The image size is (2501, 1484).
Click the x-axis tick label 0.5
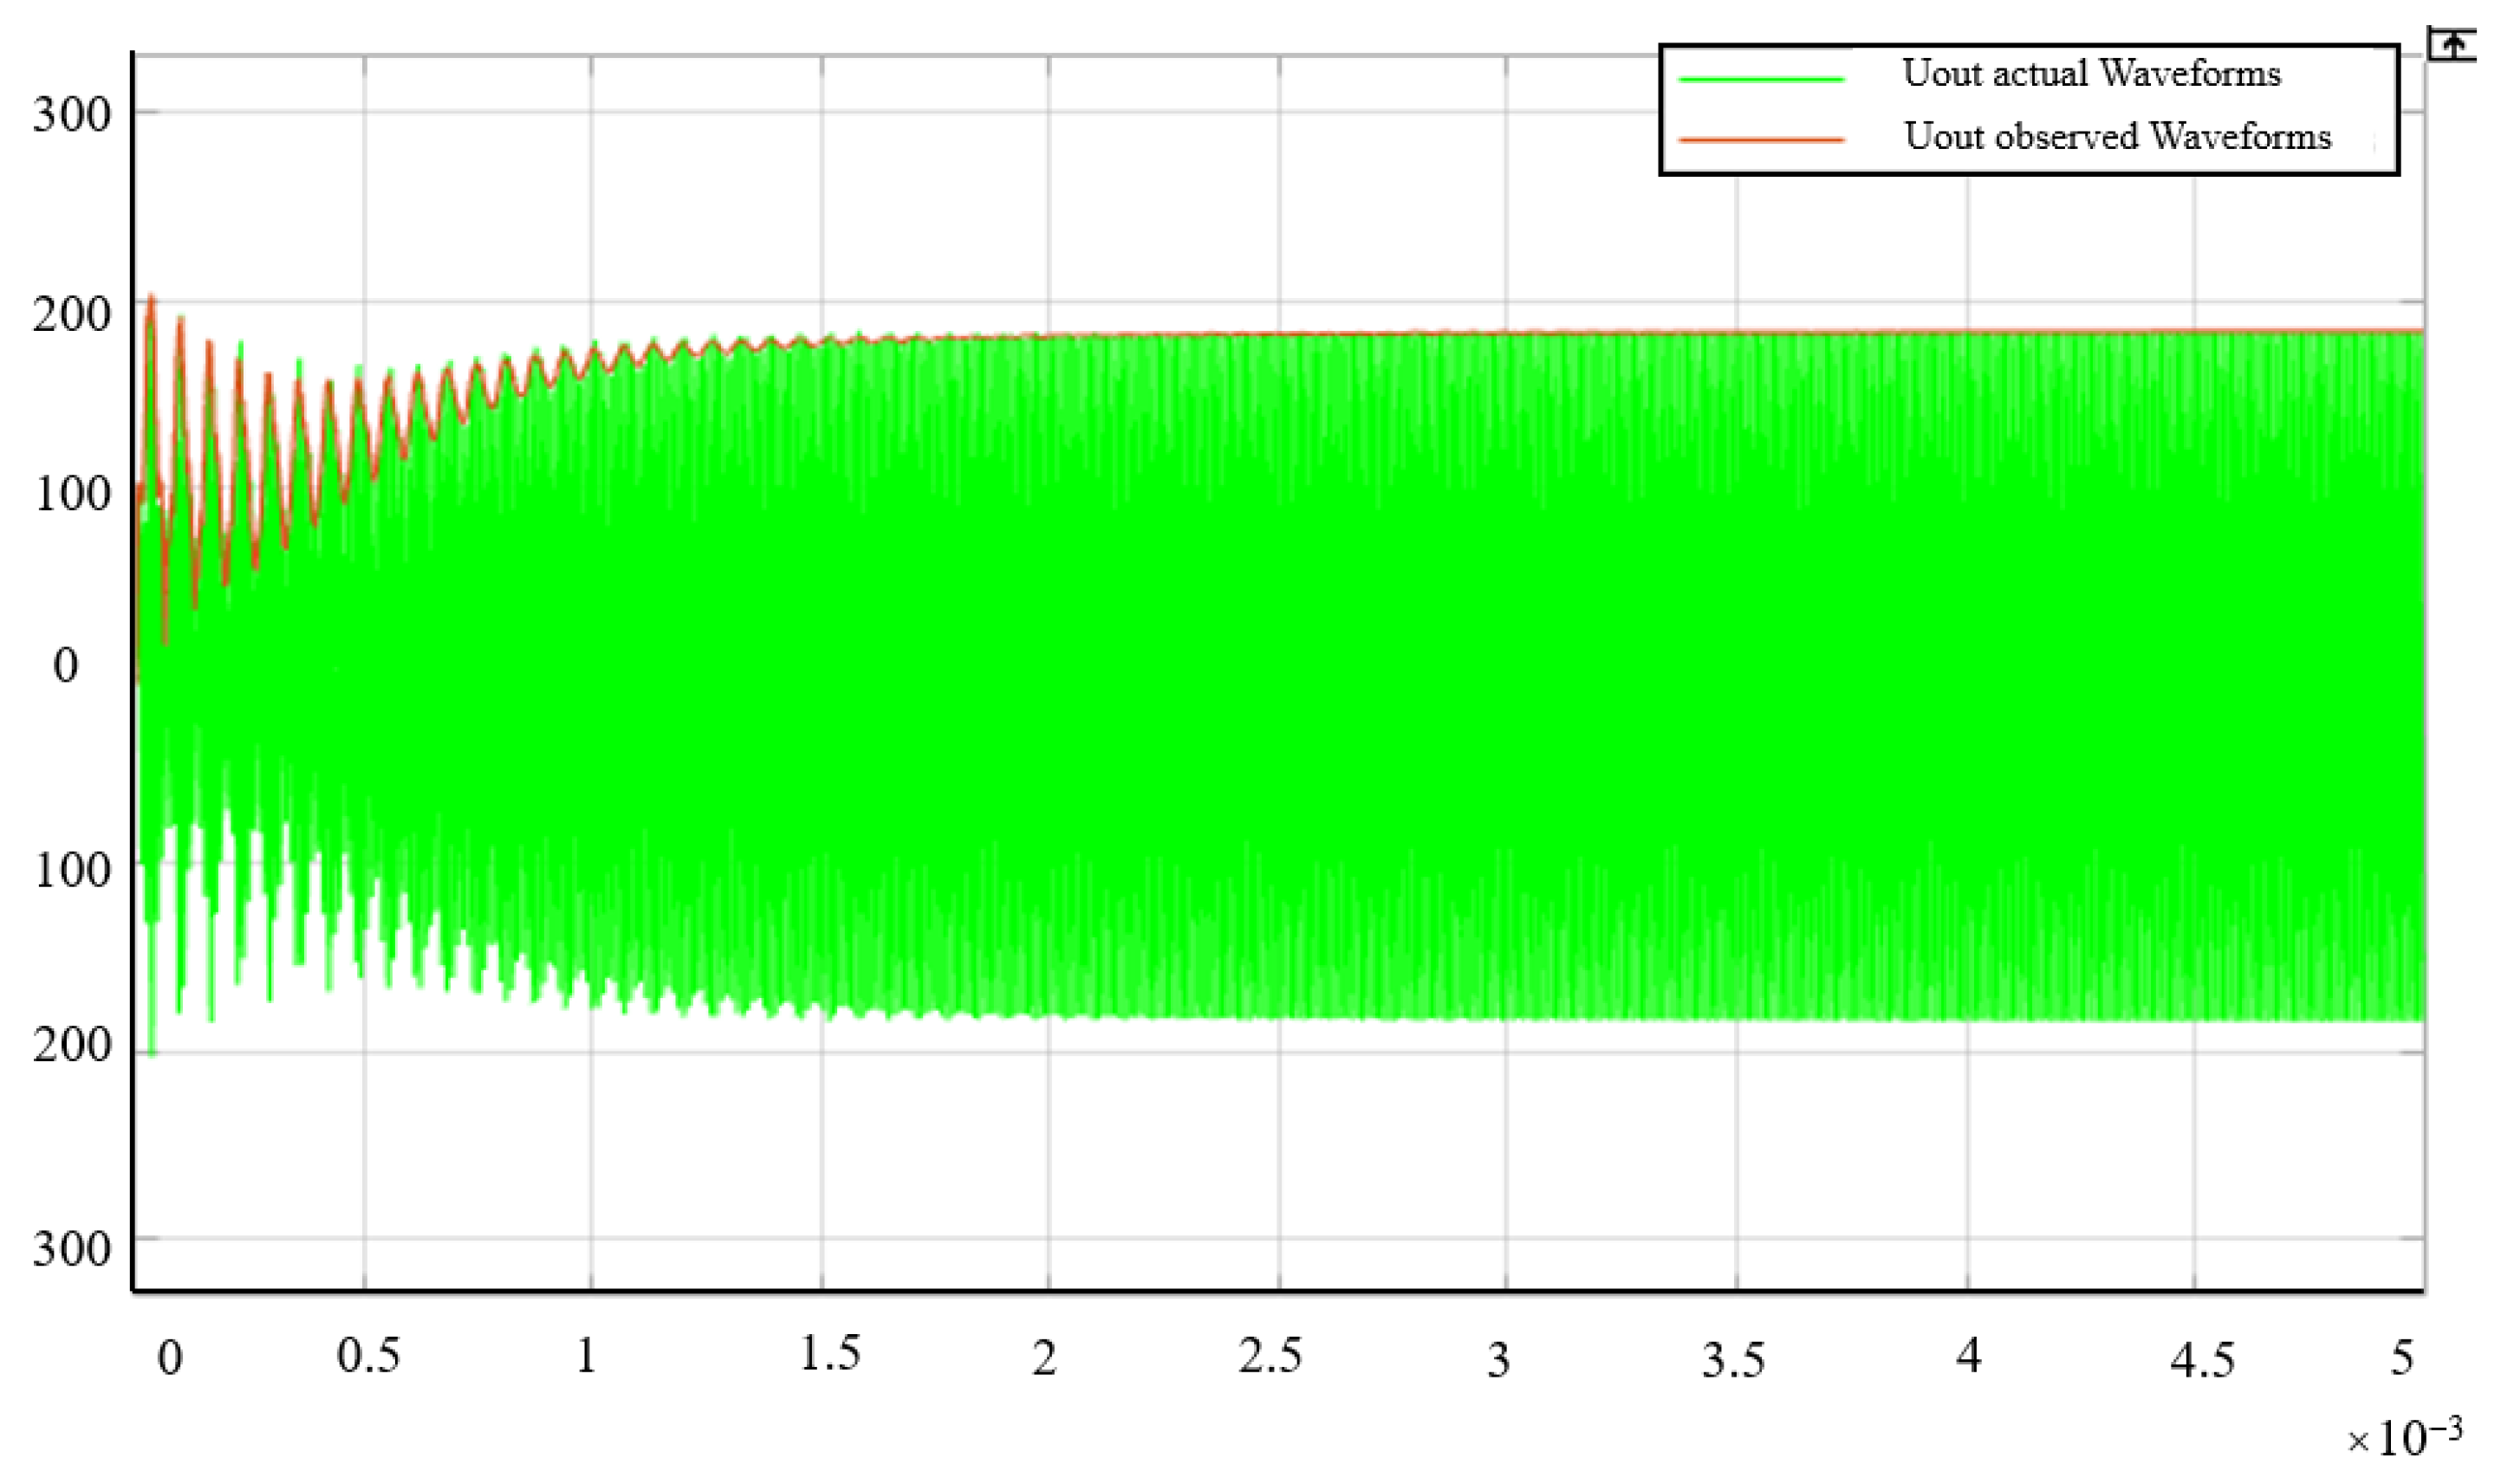(x=368, y=1357)
